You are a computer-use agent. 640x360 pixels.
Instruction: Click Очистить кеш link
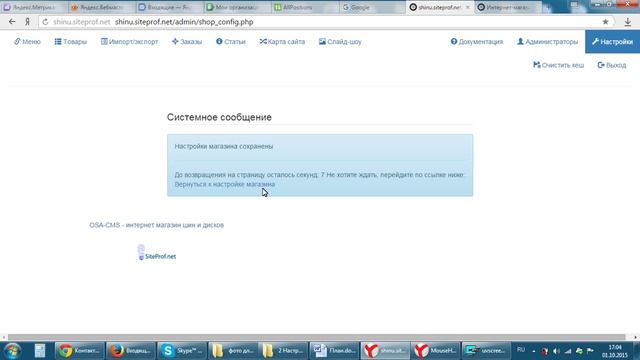point(558,65)
